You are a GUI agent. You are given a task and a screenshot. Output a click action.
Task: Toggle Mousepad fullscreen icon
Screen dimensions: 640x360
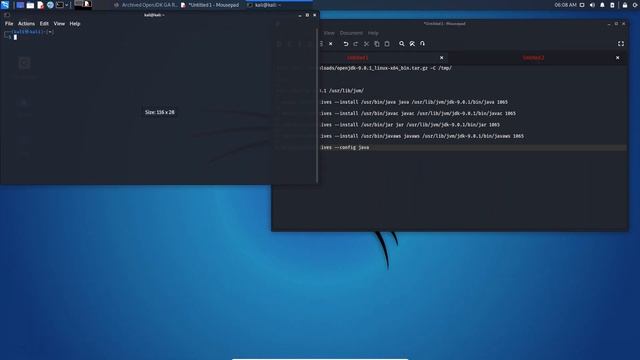click(x=621, y=44)
